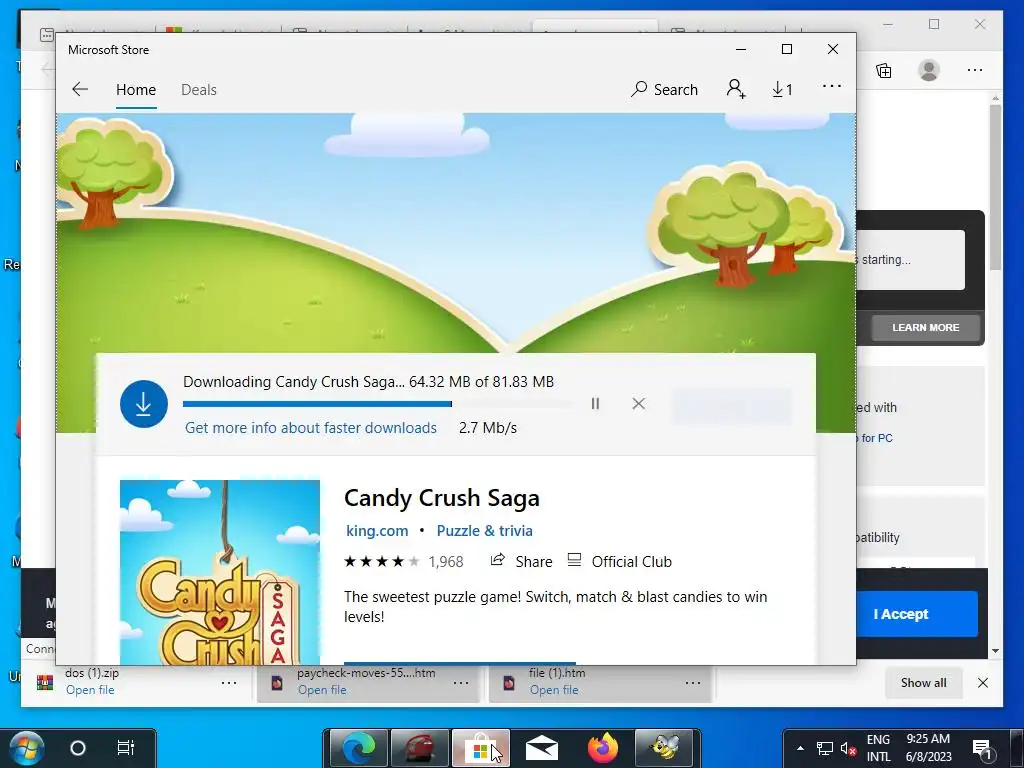The width and height of the screenshot is (1024, 768).
Task: Open the Windows Start button
Action: click(27, 748)
